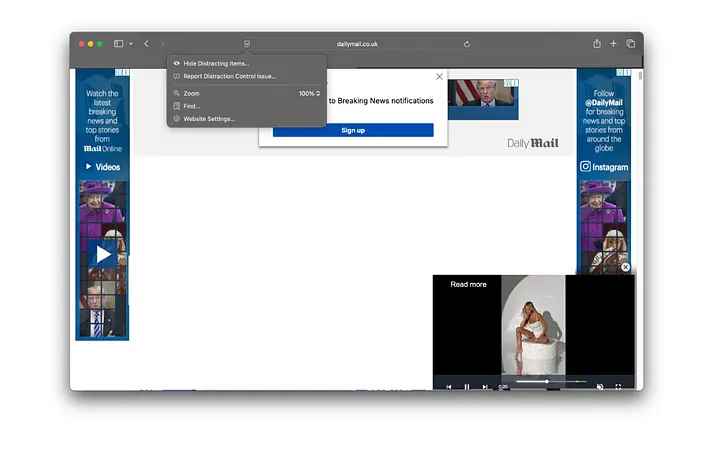Viewport: 720px width, 454px height.
Task: Click the Read more link on video
Action: [x=468, y=285]
